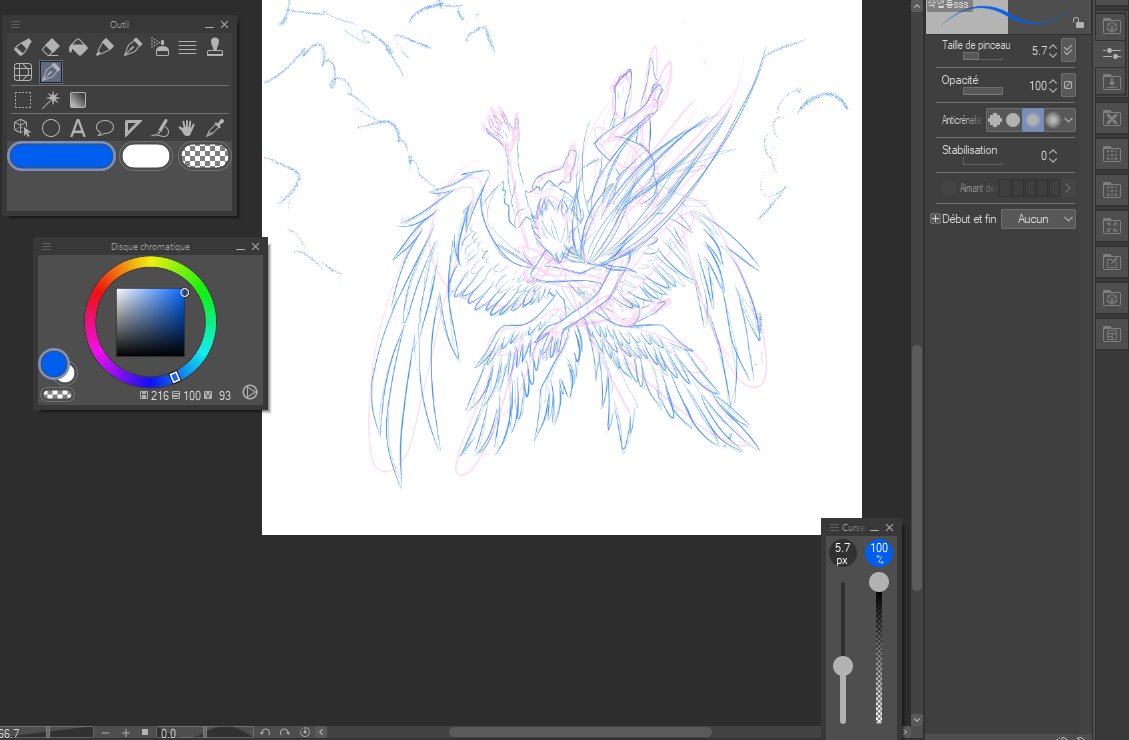Toggle the transparent color swatch
The image size is (1129, 740).
[204, 156]
